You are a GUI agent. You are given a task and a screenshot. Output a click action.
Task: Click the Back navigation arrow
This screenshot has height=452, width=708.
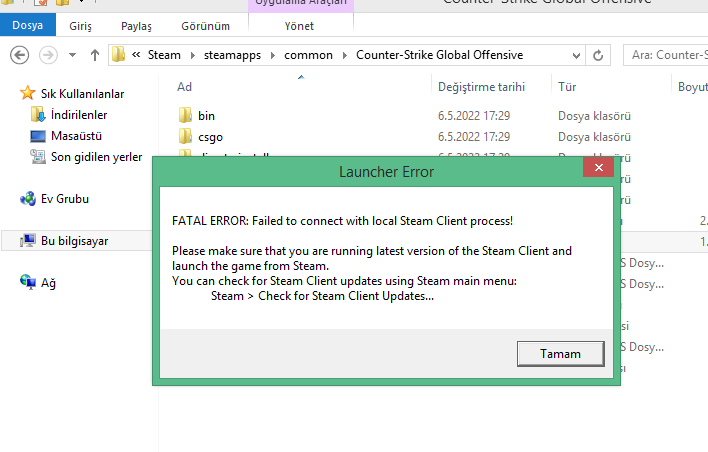click(x=19, y=56)
